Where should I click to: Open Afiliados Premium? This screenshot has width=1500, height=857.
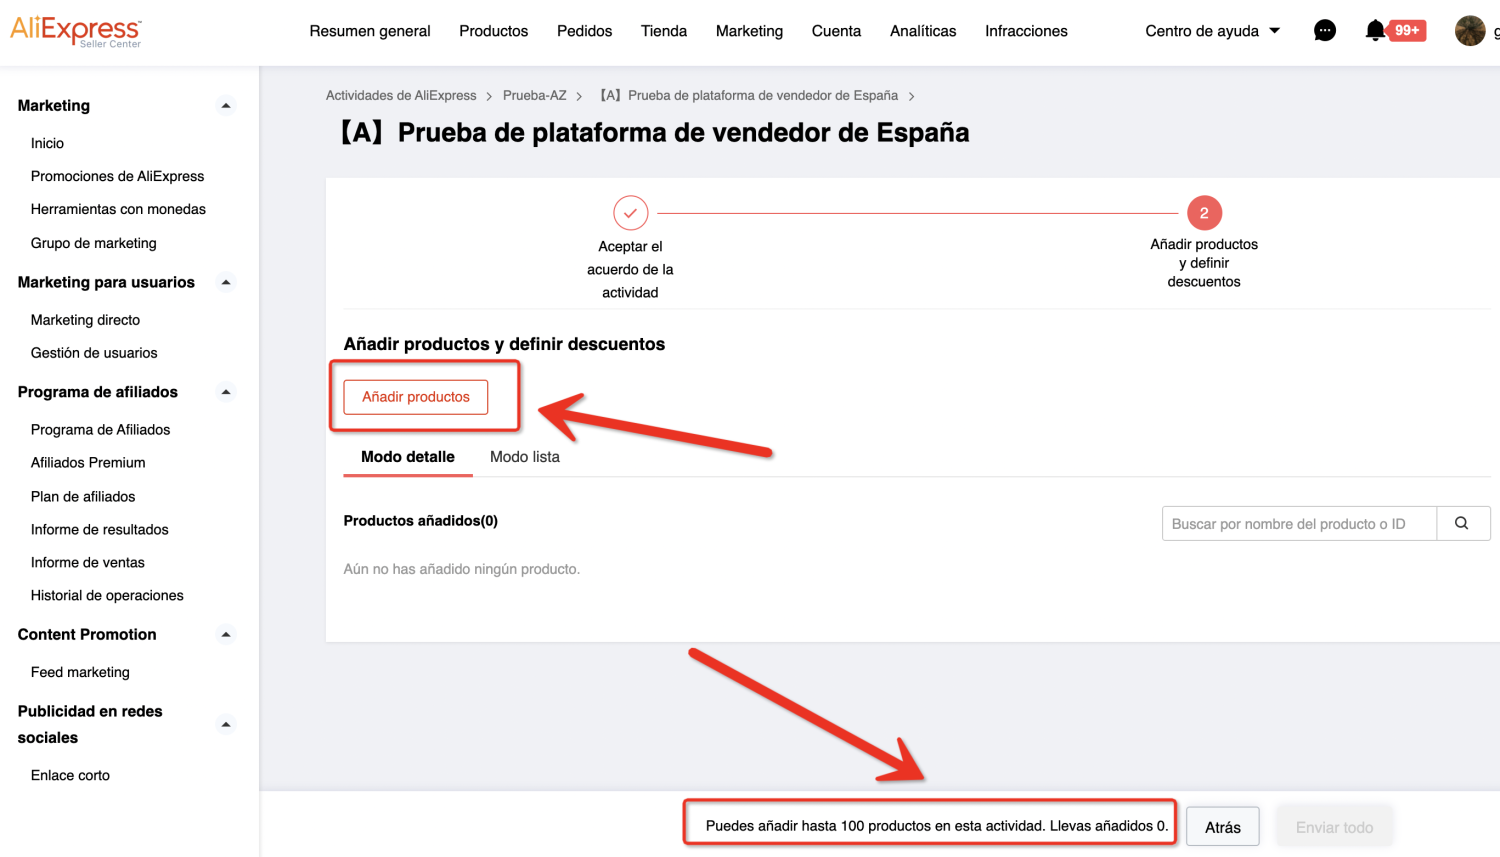pos(88,463)
